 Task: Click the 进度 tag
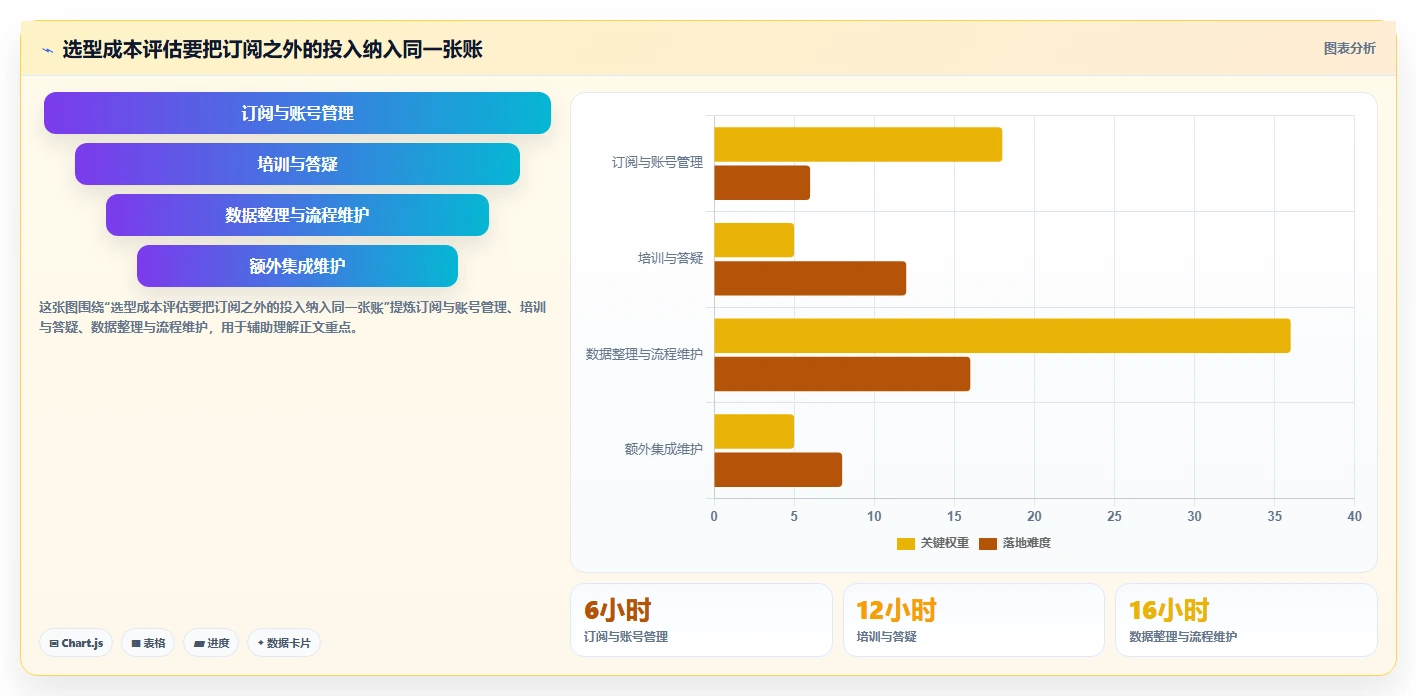(x=211, y=643)
